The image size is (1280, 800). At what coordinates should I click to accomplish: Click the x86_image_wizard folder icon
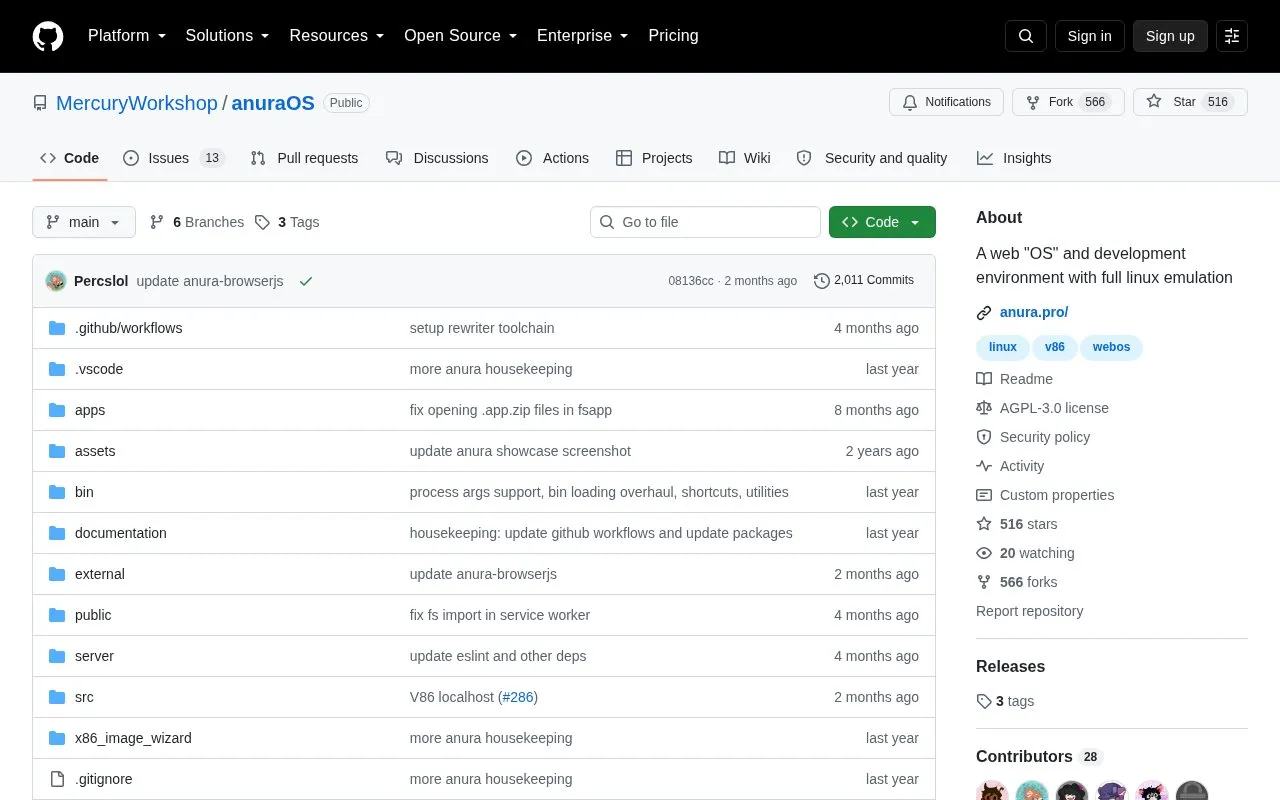(x=57, y=738)
